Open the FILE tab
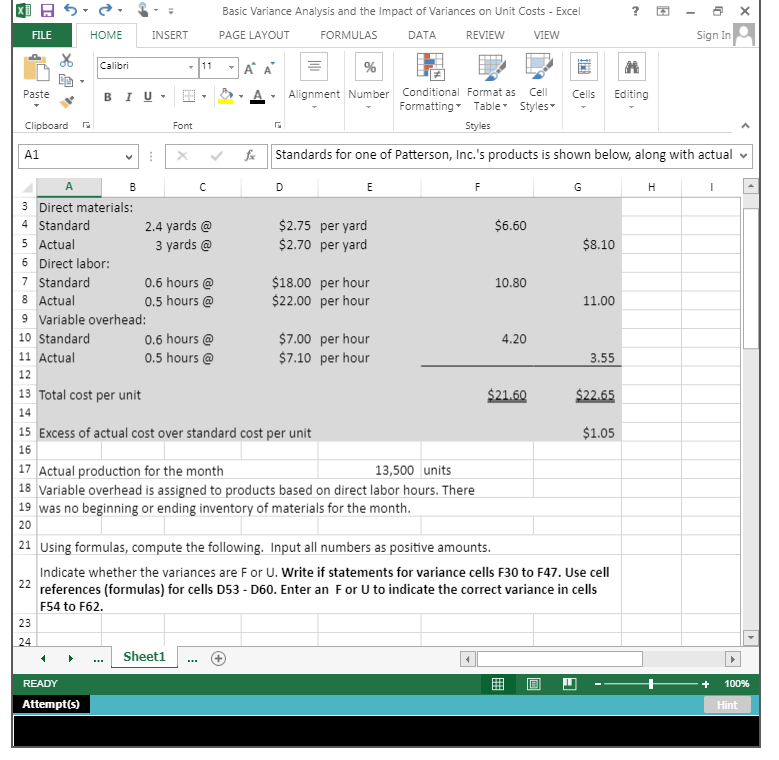The height and width of the screenshot is (760, 779). [x=42, y=35]
